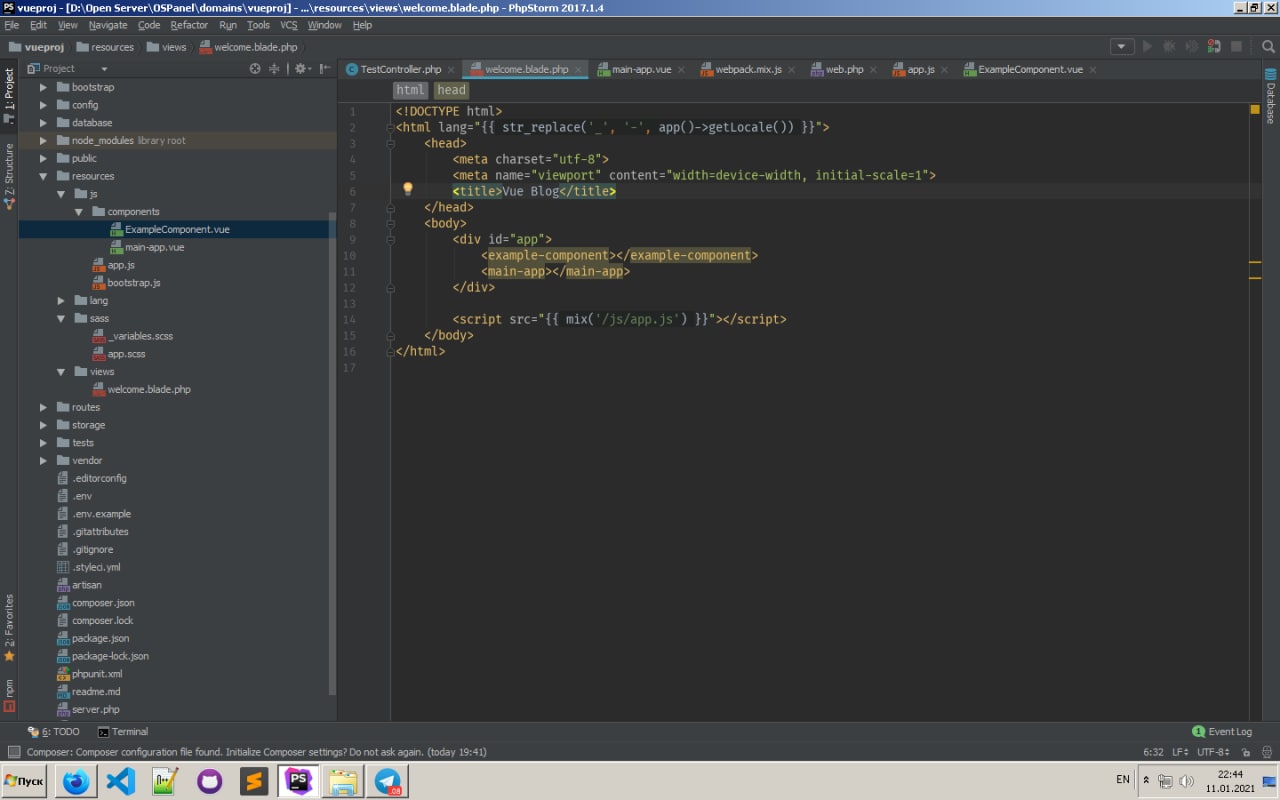This screenshot has width=1280, height=800.
Task: Open Project panel gear settings
Action: tap(300, 68)
